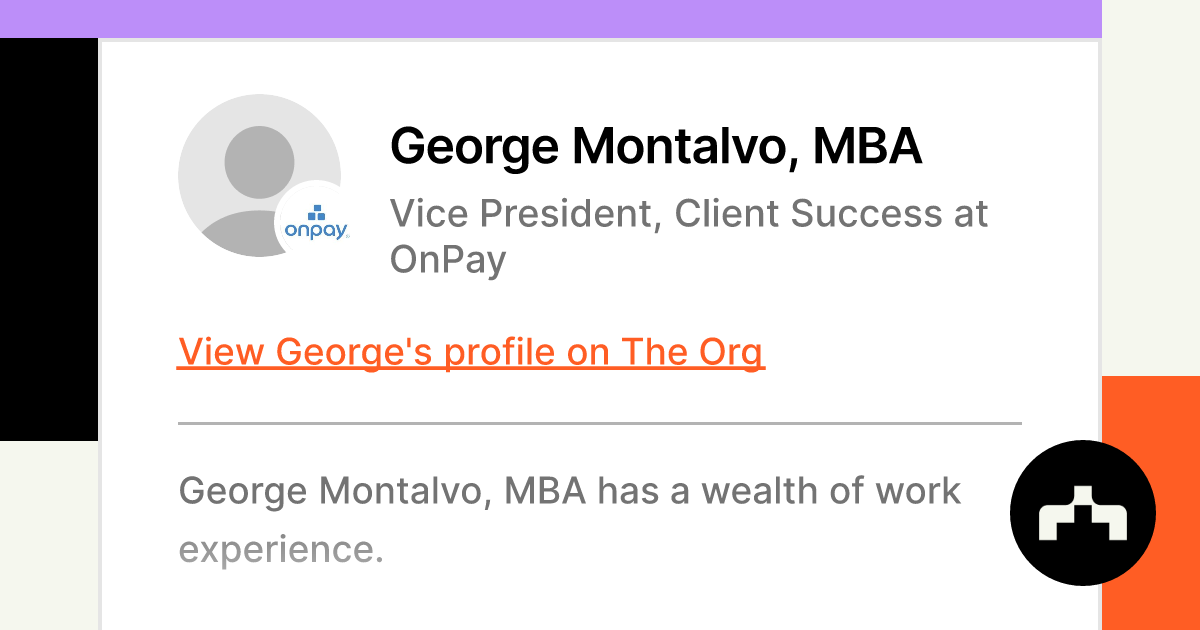Click the head circle of the avatar placeholder
This screenshot has width=1200, height=630.
[x=259, y=163]
